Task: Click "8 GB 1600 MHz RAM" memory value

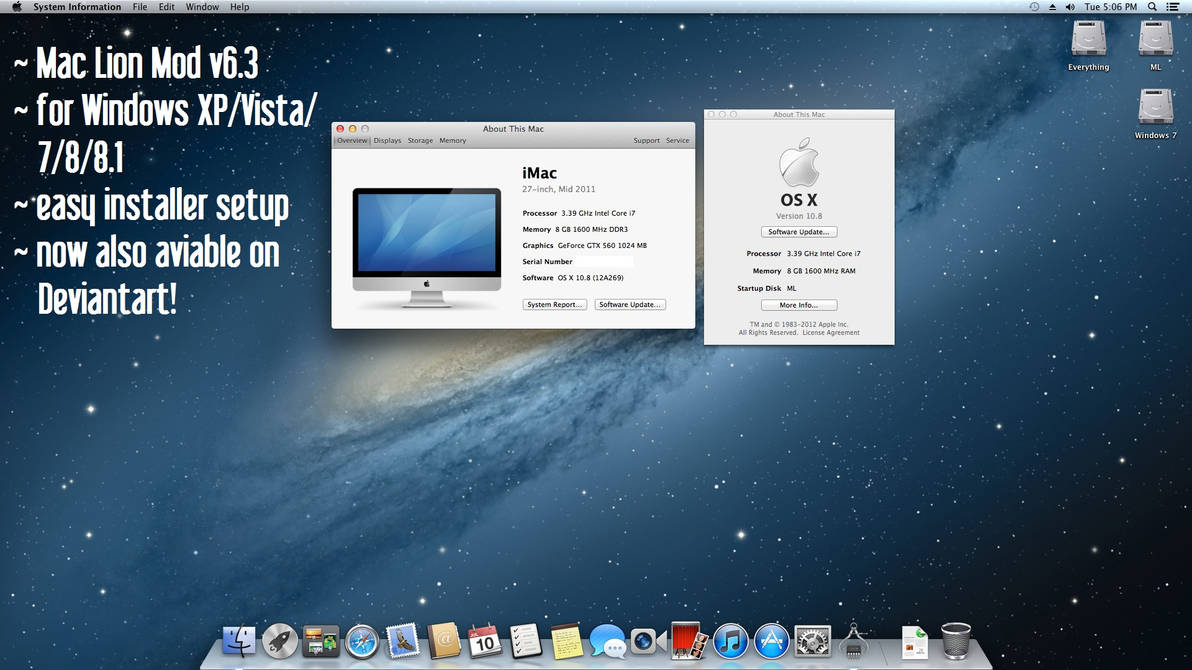Action: point(821,271)
